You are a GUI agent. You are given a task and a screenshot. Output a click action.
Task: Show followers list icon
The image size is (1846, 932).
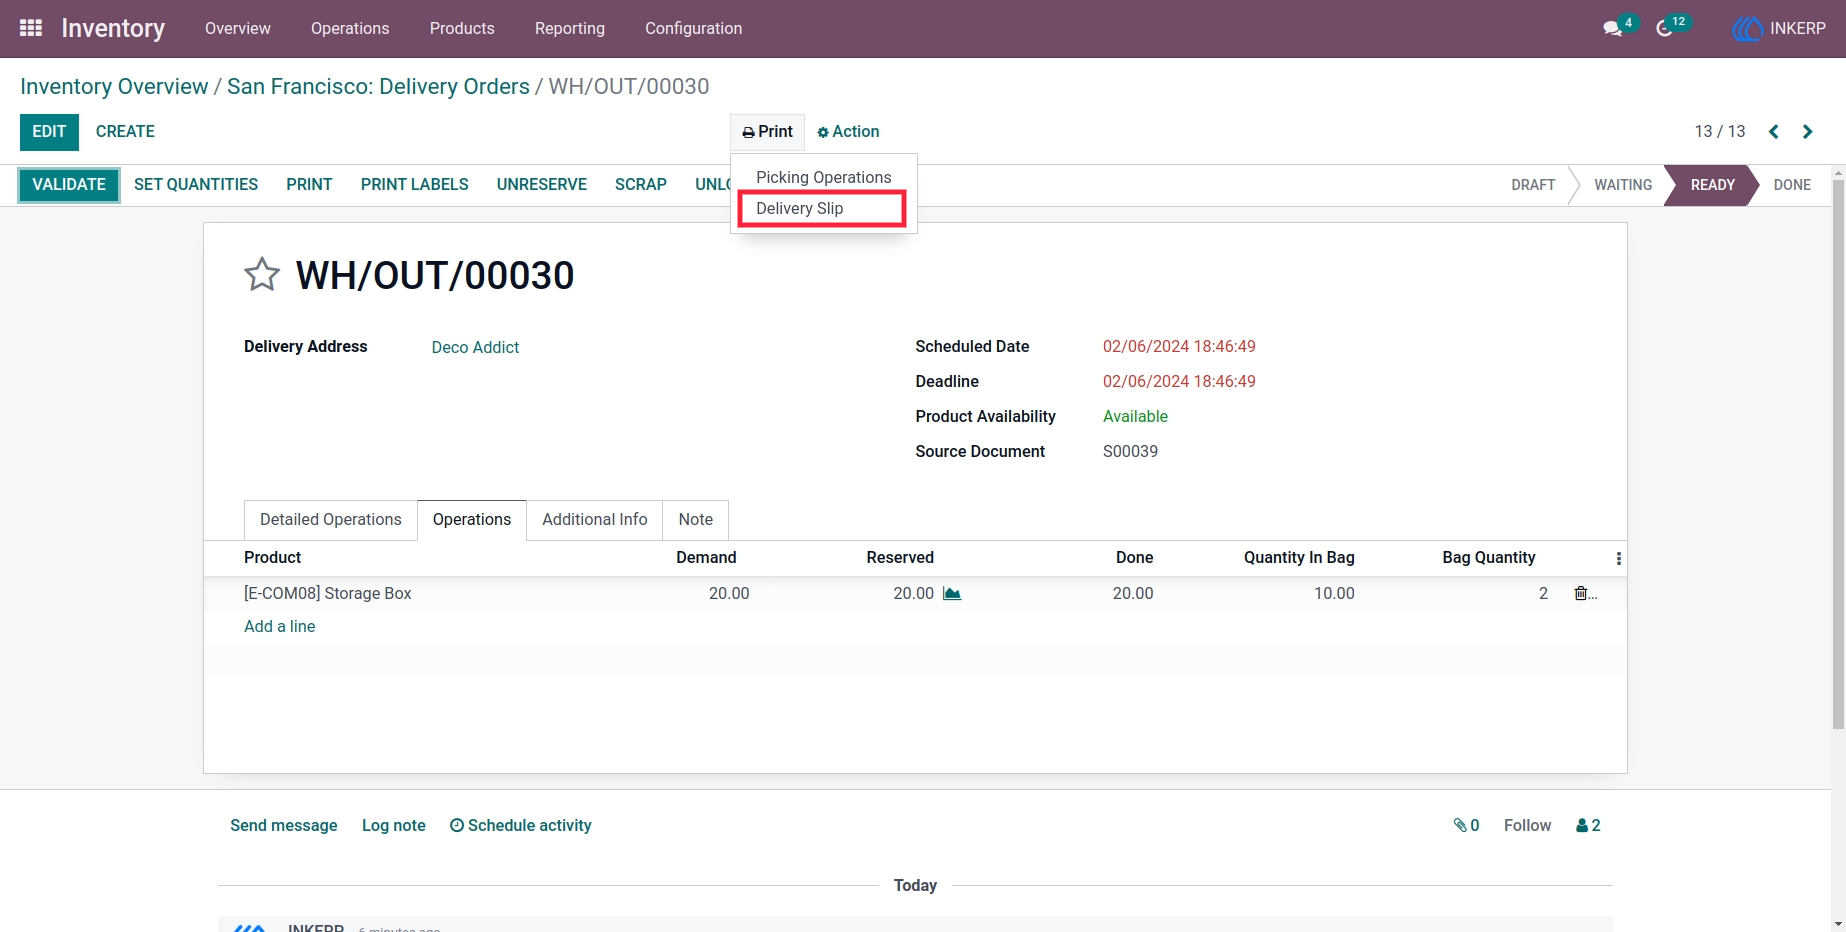[1589, 825]
